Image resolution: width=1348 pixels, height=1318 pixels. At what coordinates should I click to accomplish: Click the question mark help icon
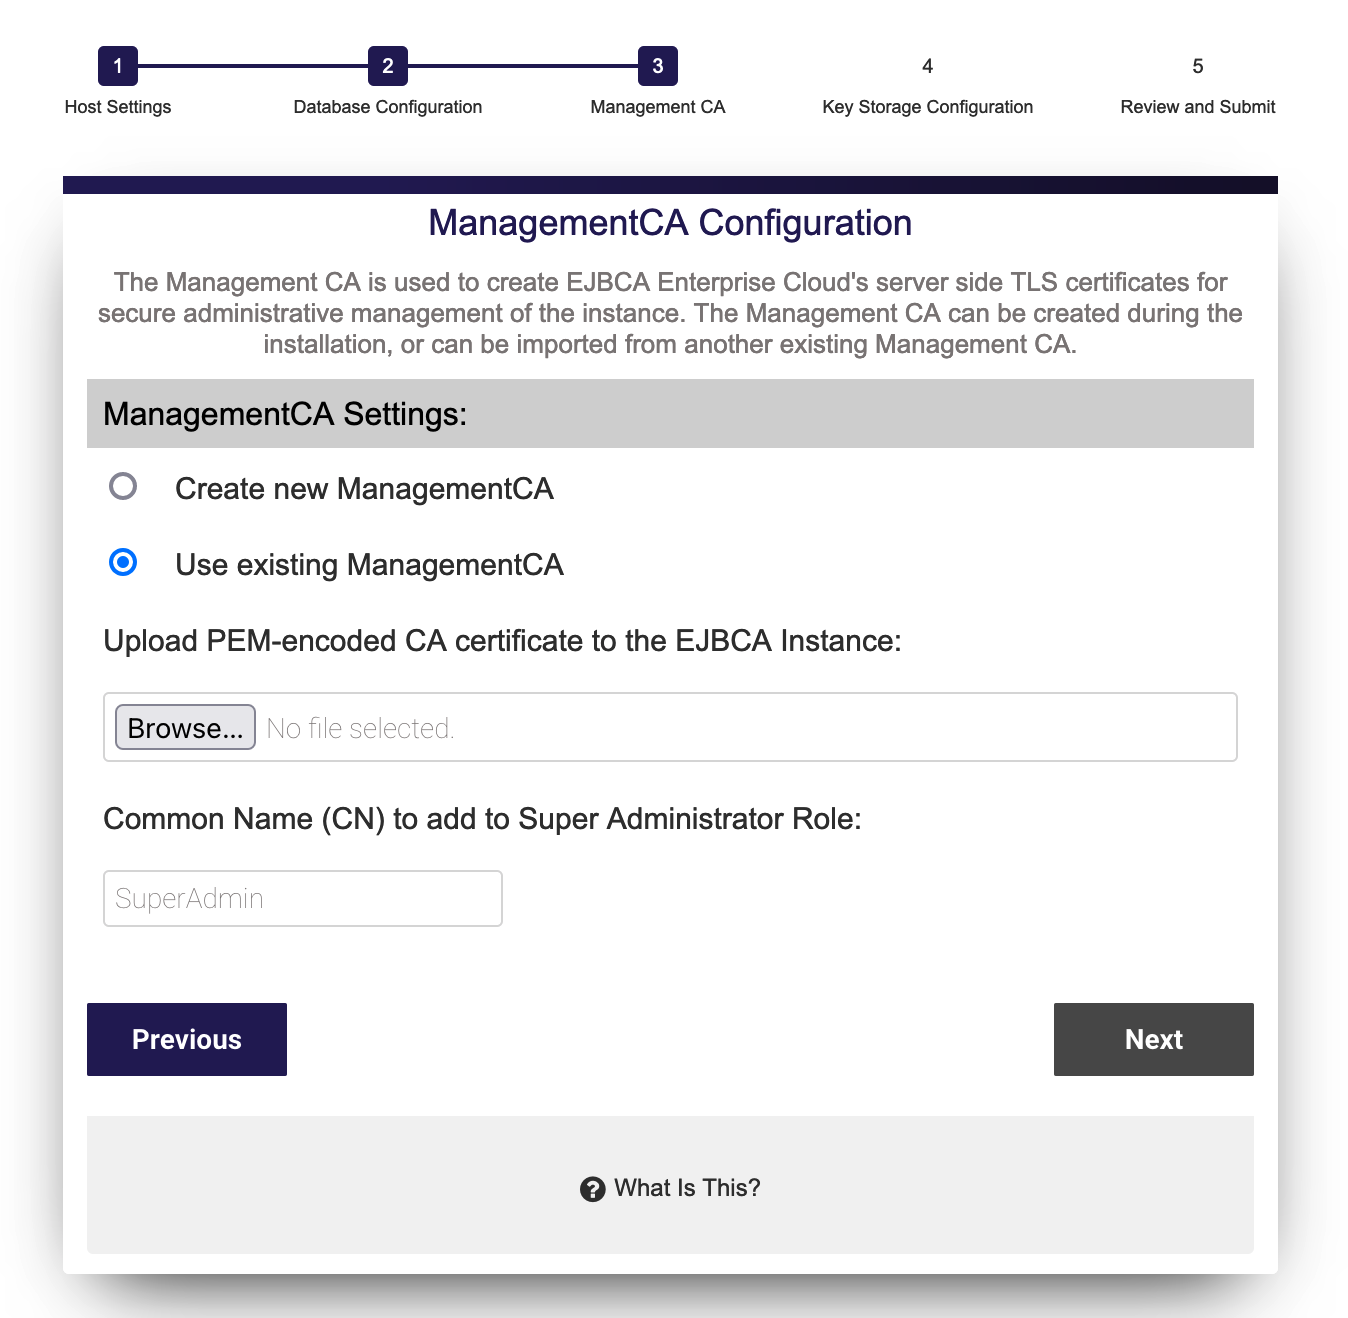(x=593, y=1189)
